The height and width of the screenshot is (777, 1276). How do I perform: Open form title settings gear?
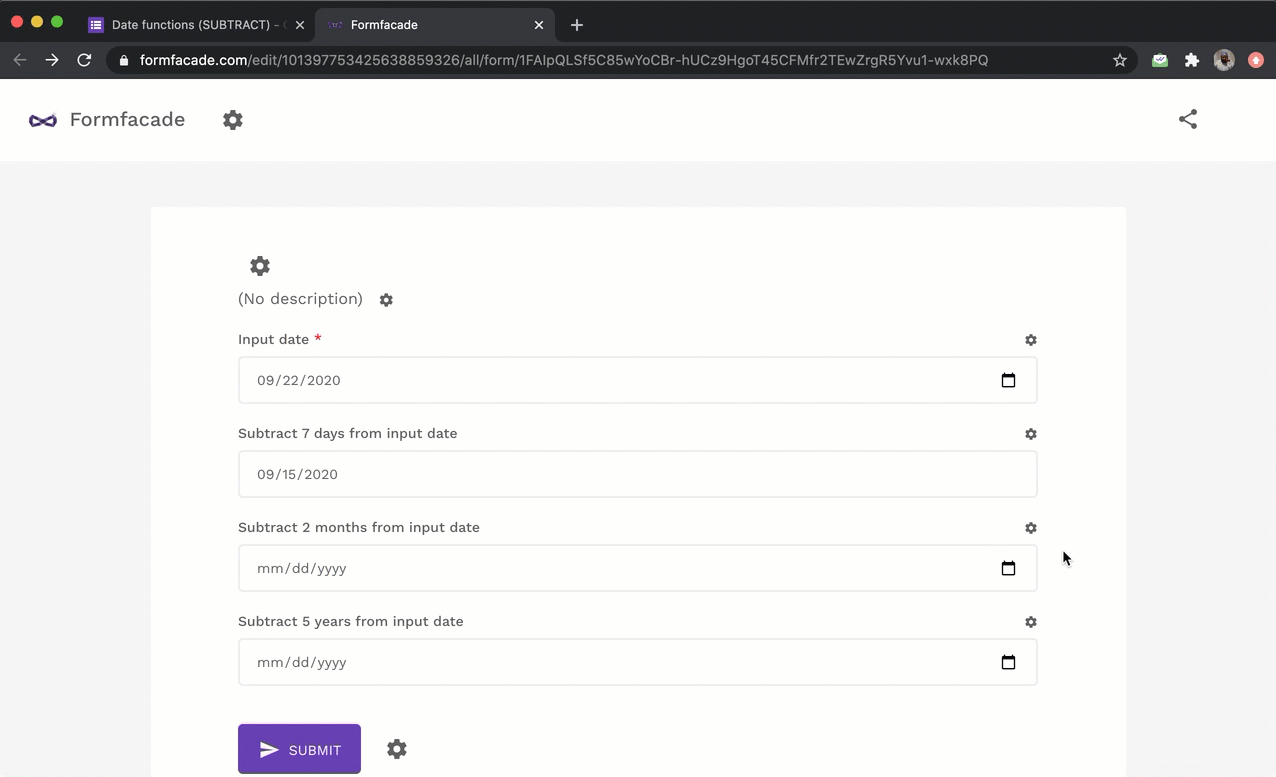[x=260, y=266]
